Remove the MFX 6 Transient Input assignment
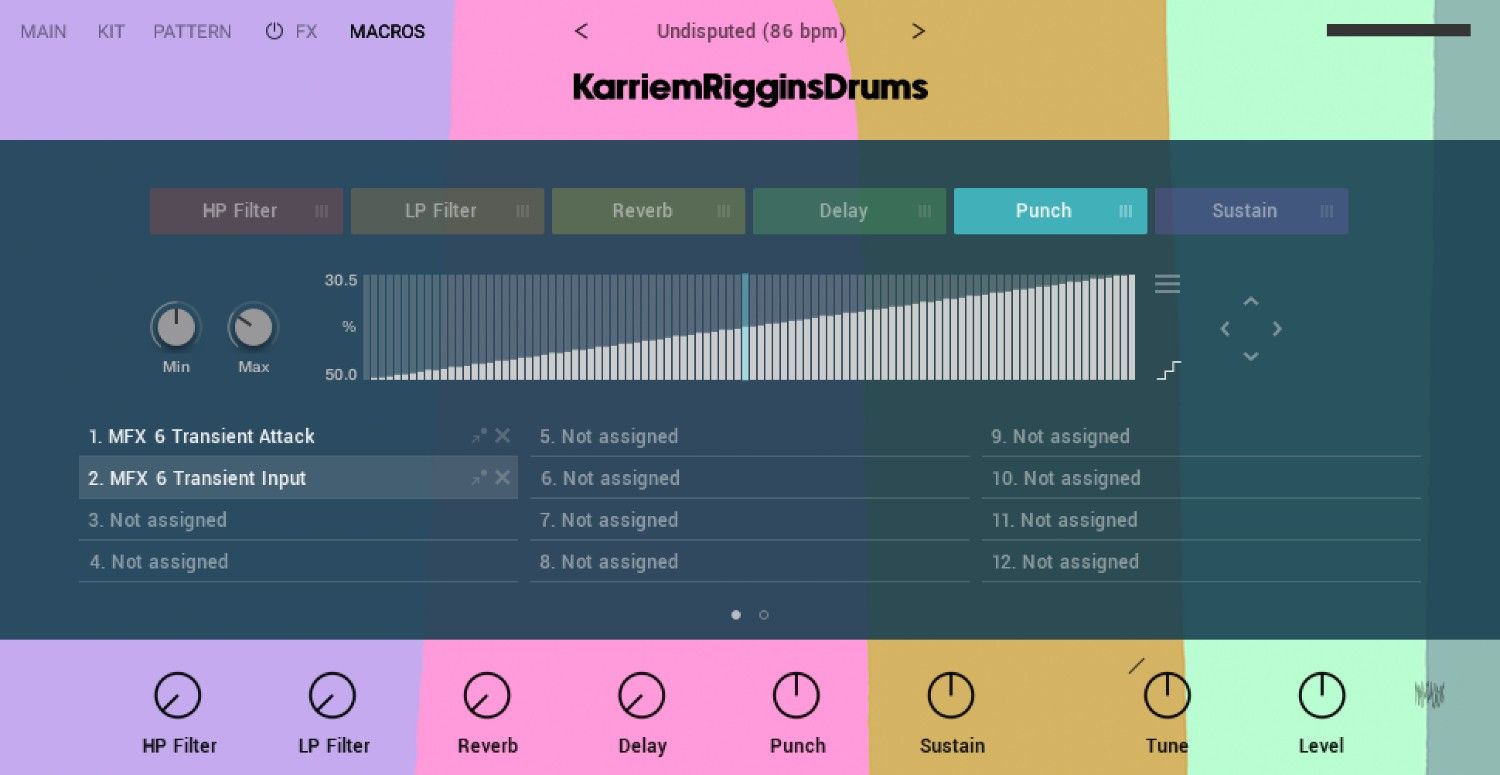Image resolution: width=1500 pixels, height=775 pixels. 502,478
